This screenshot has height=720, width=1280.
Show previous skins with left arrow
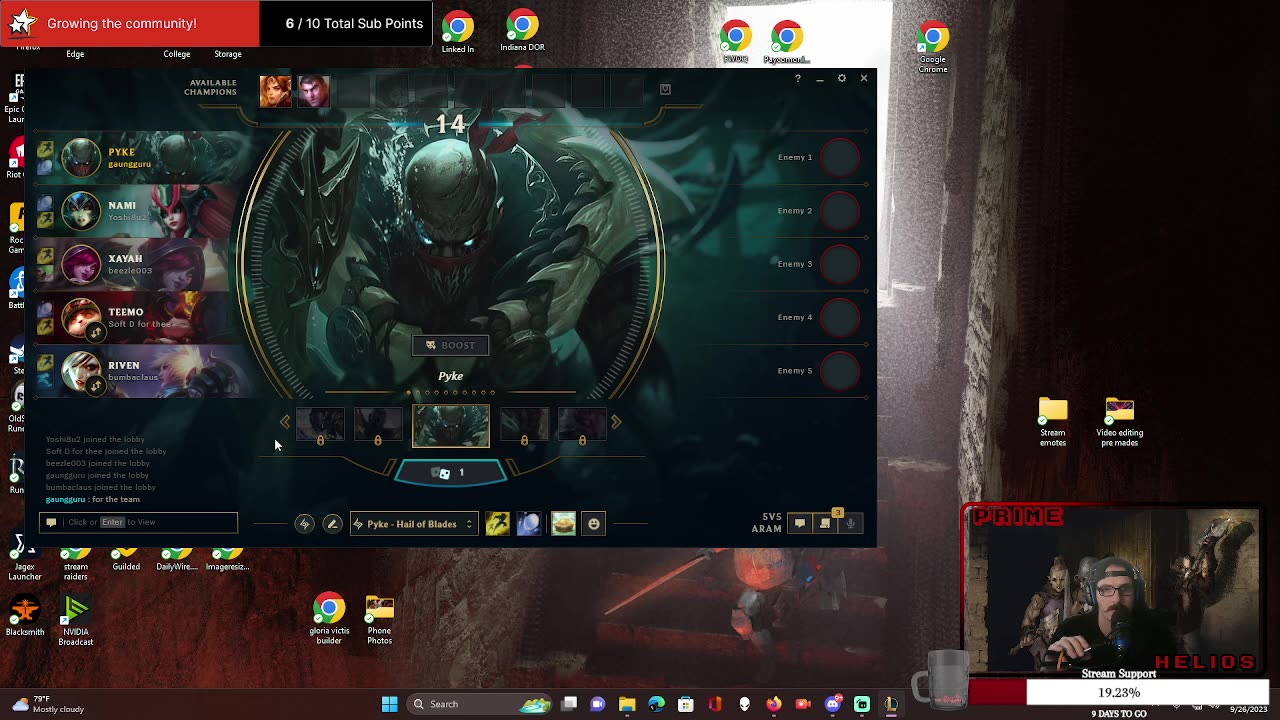(285, 422)
